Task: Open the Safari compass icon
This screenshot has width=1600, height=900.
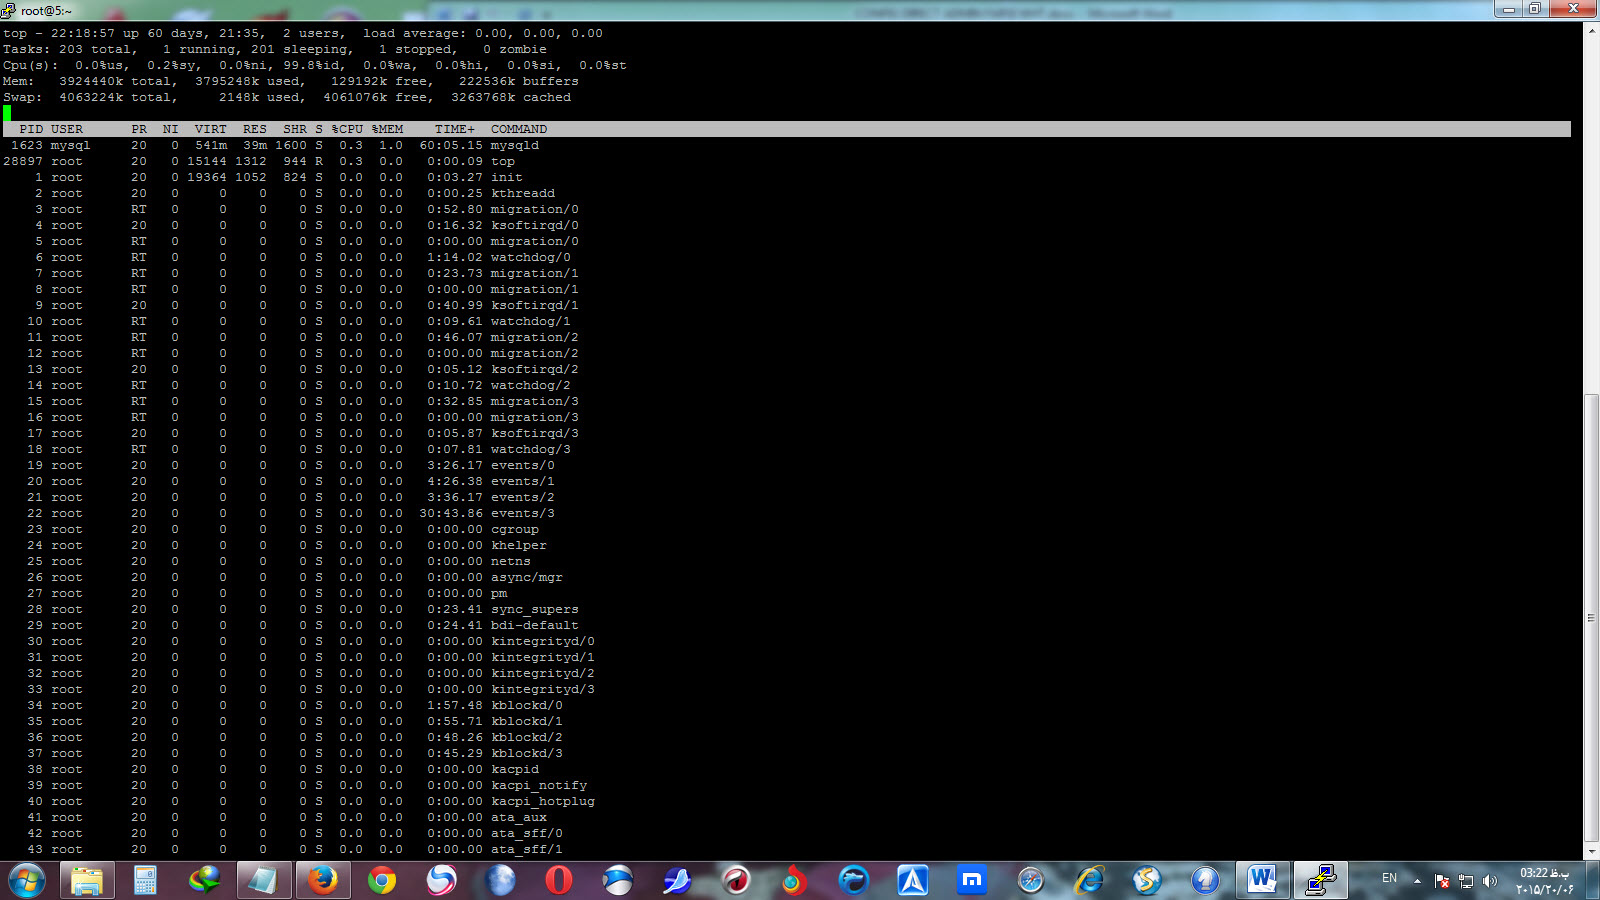Action: pos(1030,881)
